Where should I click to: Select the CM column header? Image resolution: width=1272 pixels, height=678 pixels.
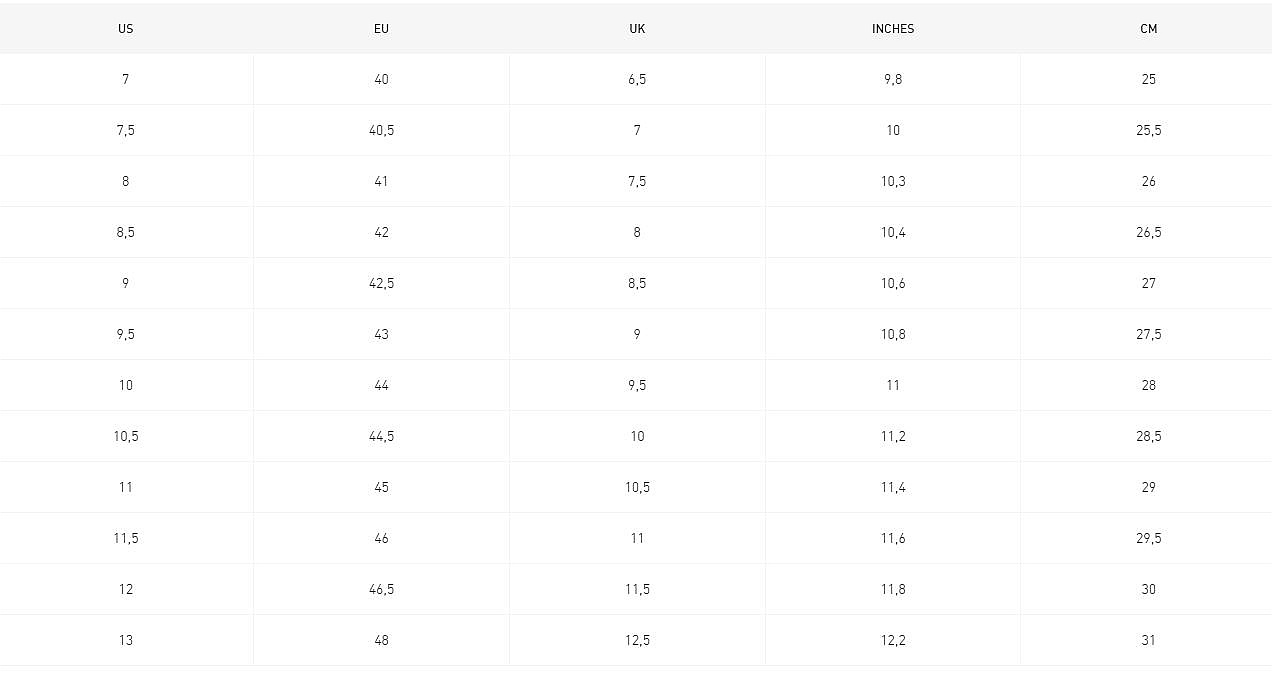click(1148, 29)
